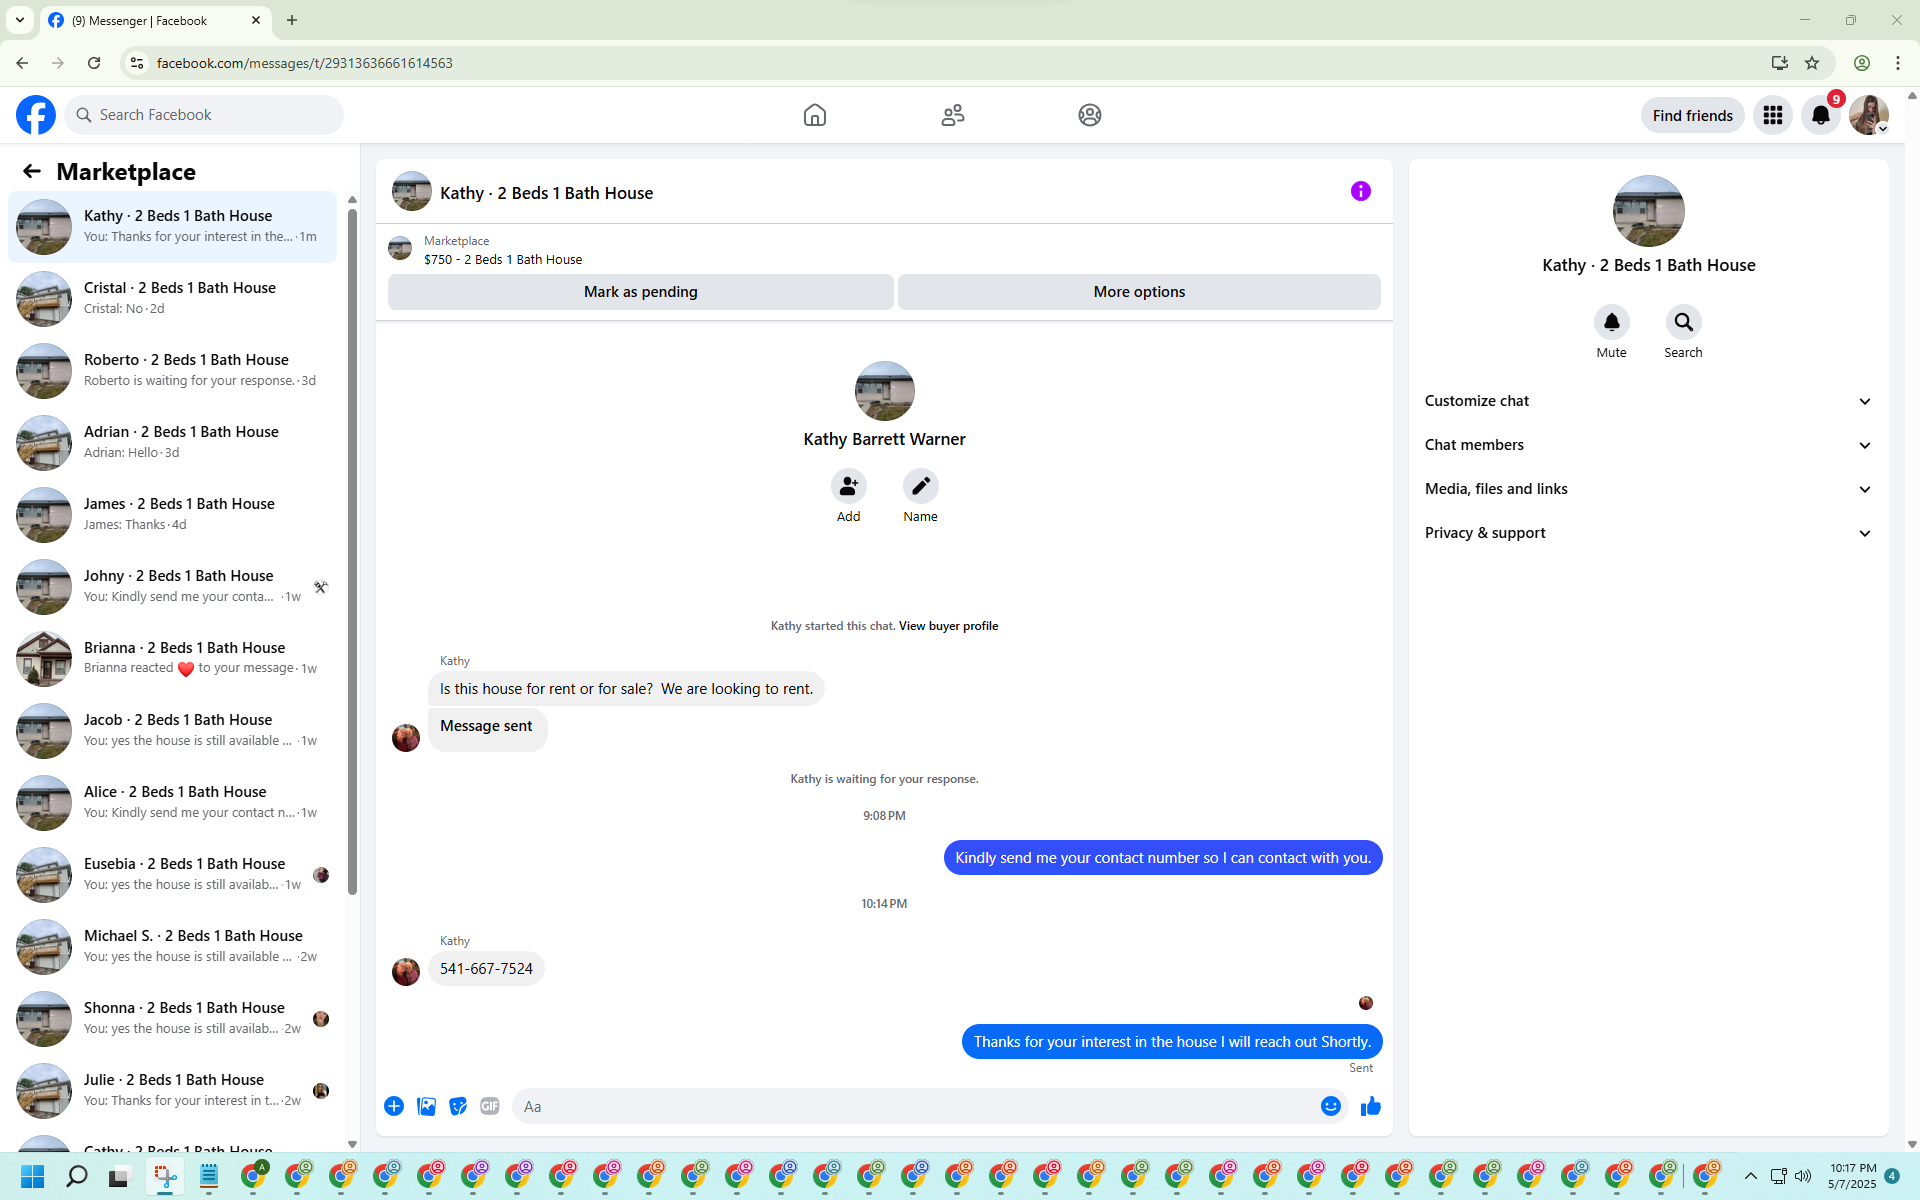Open the emoji picker in message box
The width and height of the screenshot is (1920, 1200).
[1330, 1106]
